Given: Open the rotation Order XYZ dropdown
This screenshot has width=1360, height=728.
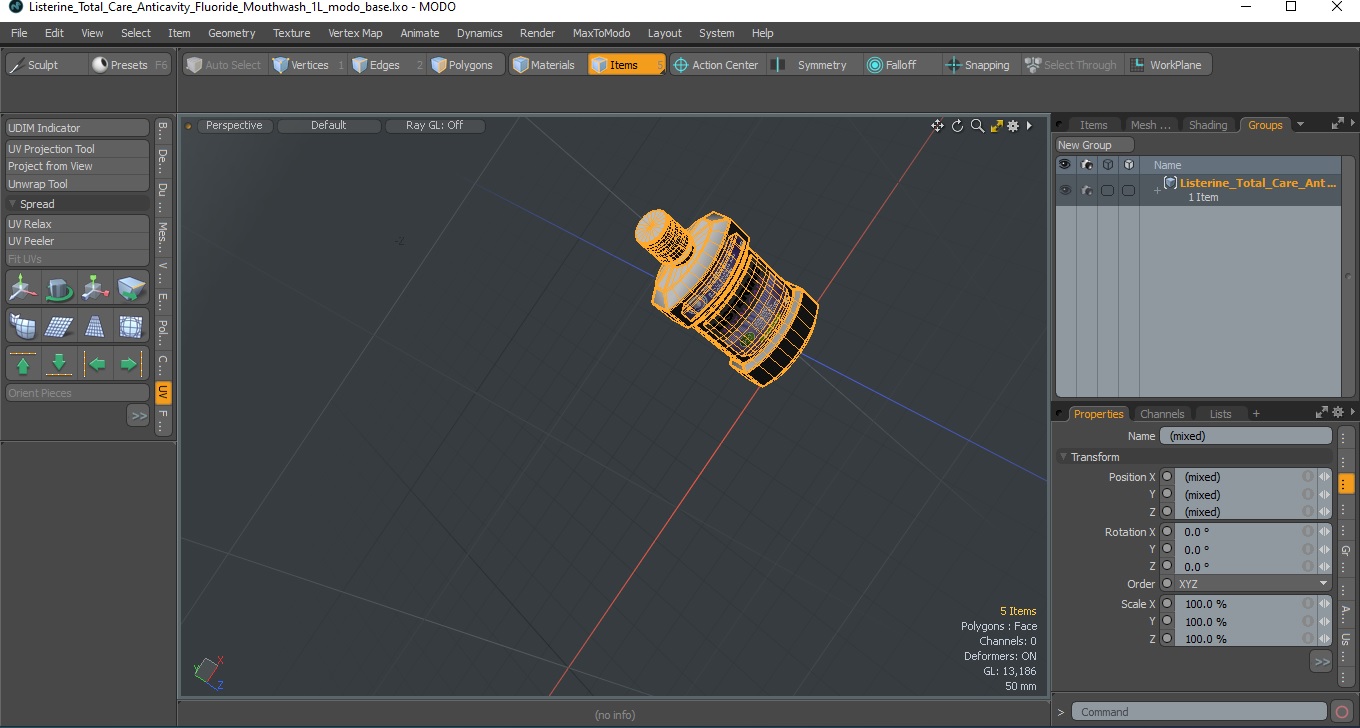Looking at the screenshot, I should [1254, 584].
